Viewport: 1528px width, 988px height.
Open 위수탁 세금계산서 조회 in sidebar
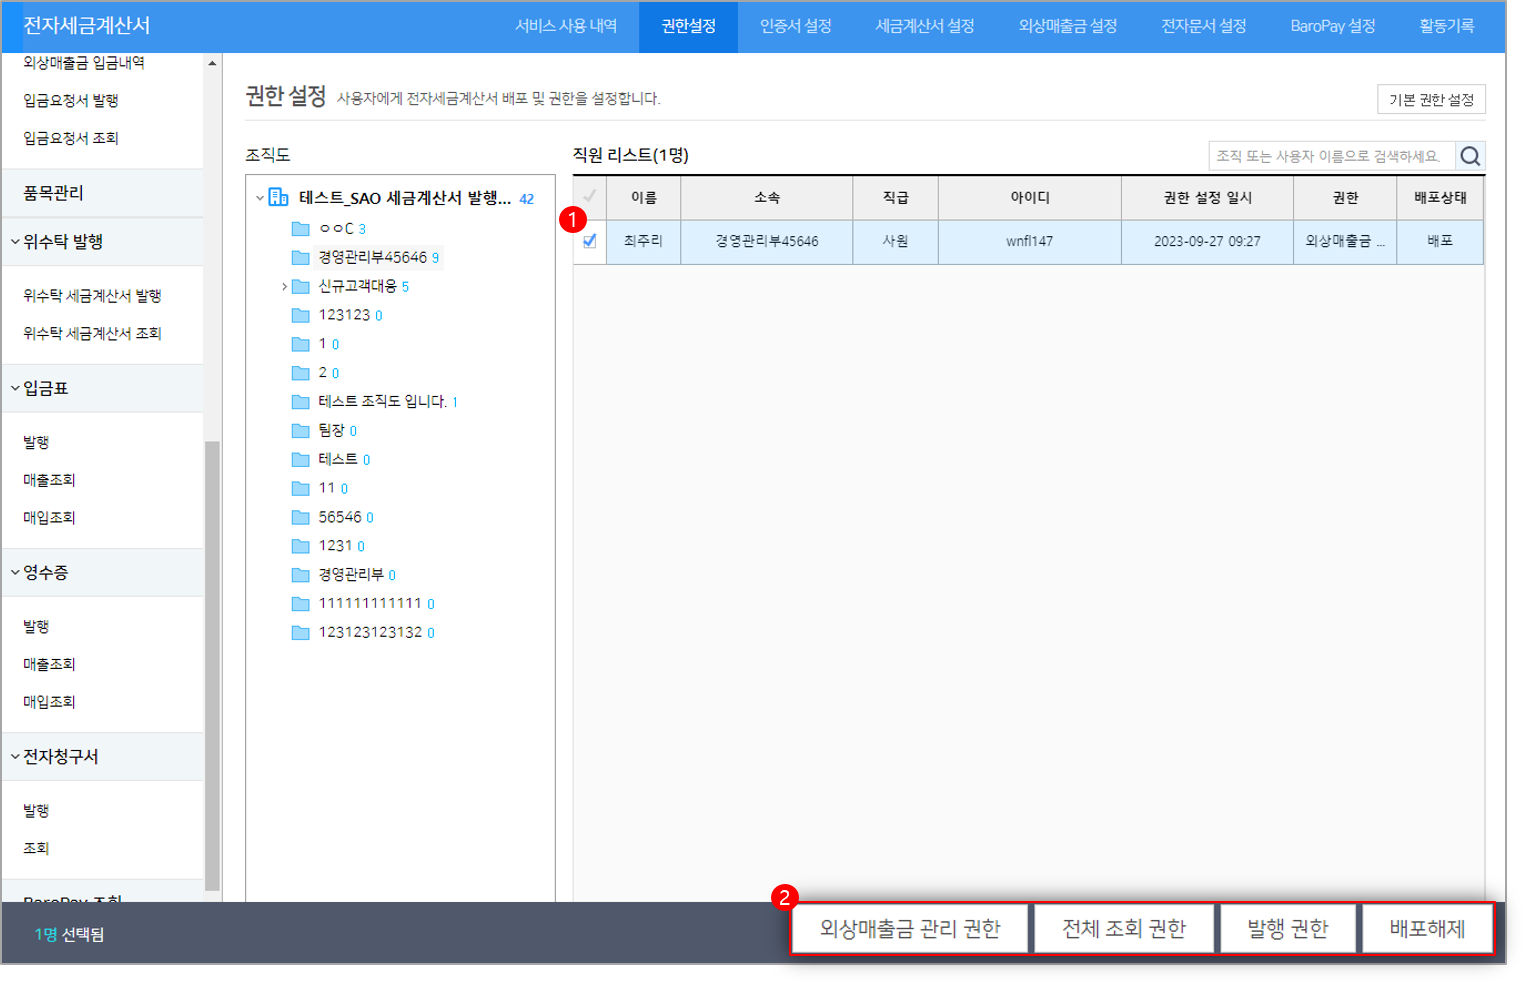click(93, 334)
